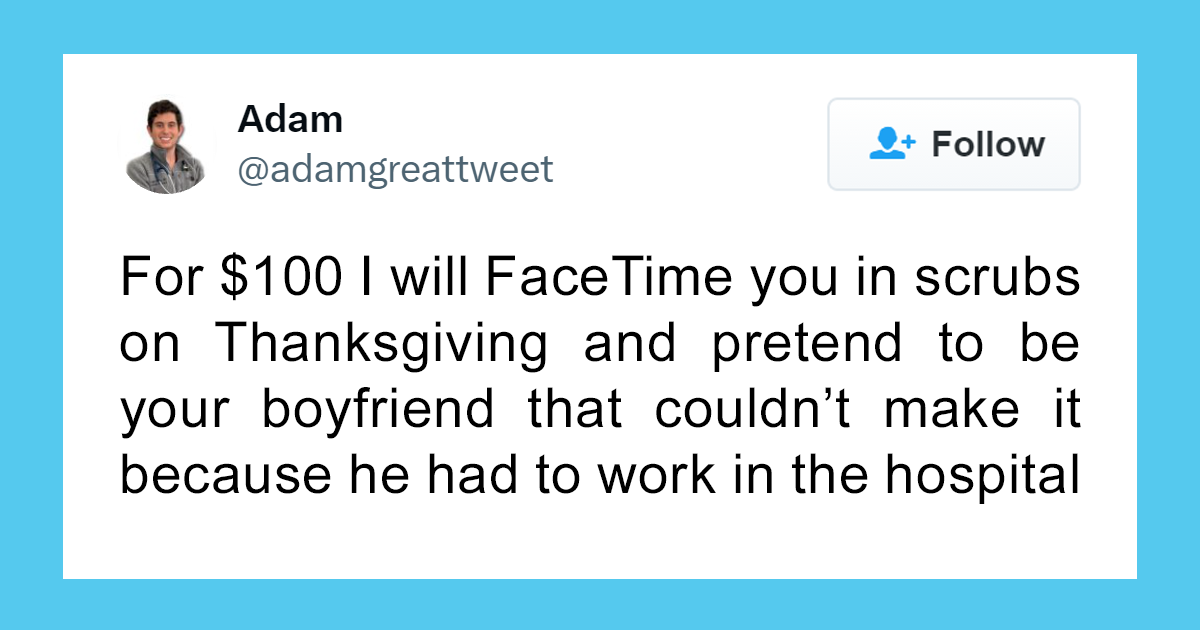The width and height of the screenshot is (1200, 630).
Task: Open Adam's profile via his display name
Action: coord(289,118)
